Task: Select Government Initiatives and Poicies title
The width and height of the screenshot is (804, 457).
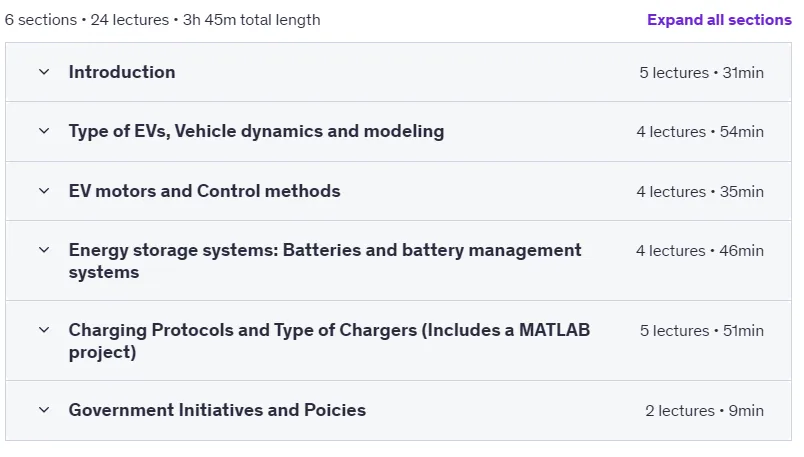Action: coord(217,410)
